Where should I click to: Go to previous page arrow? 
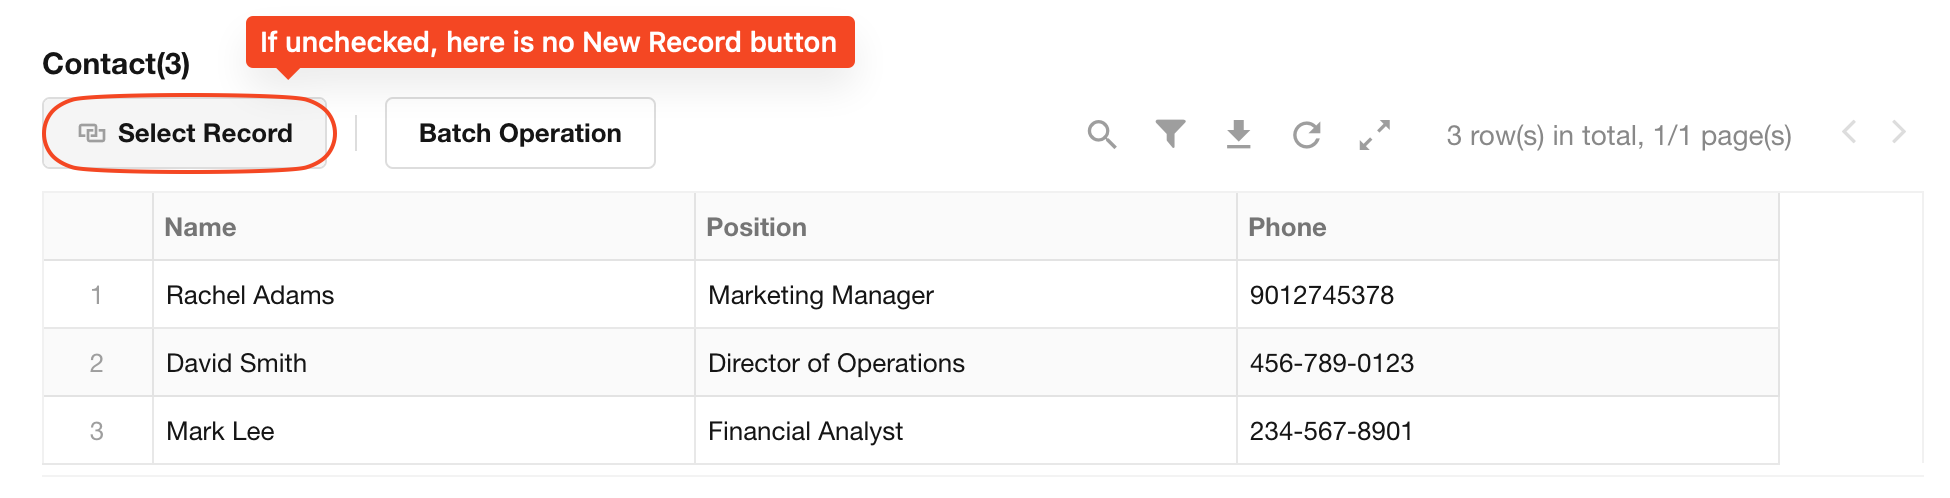1849,132
